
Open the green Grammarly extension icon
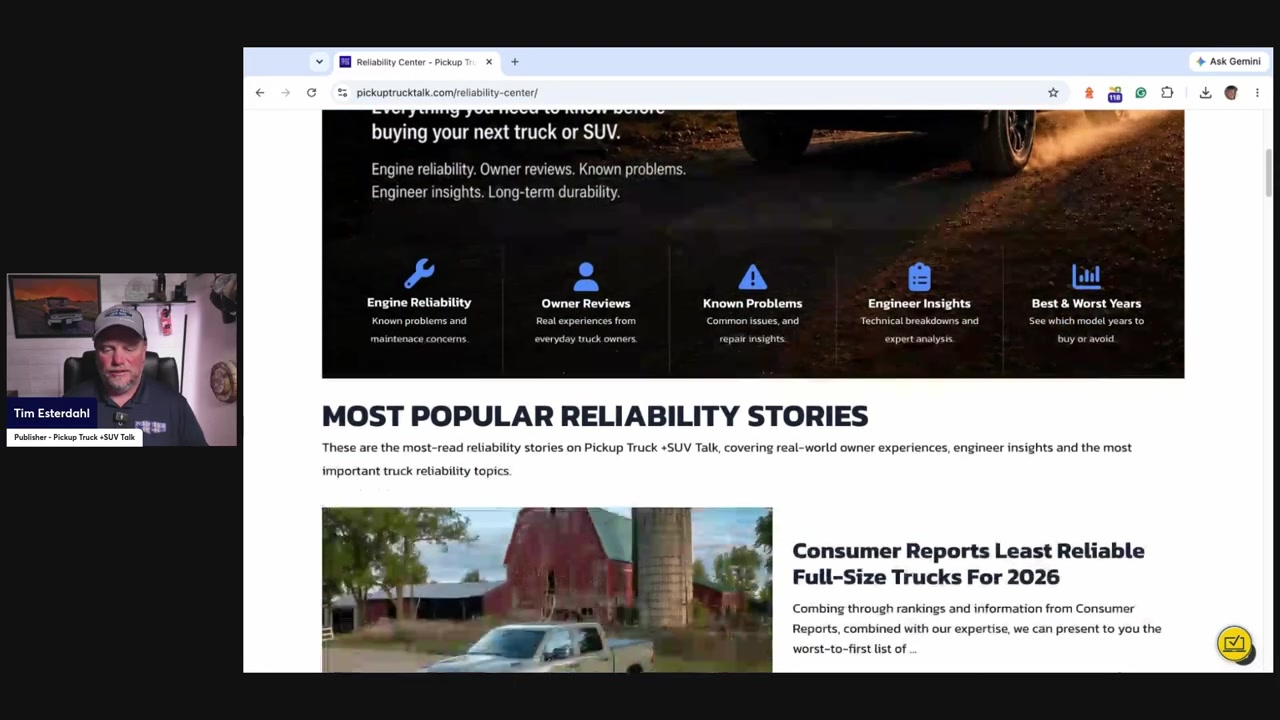point(1141,92)
